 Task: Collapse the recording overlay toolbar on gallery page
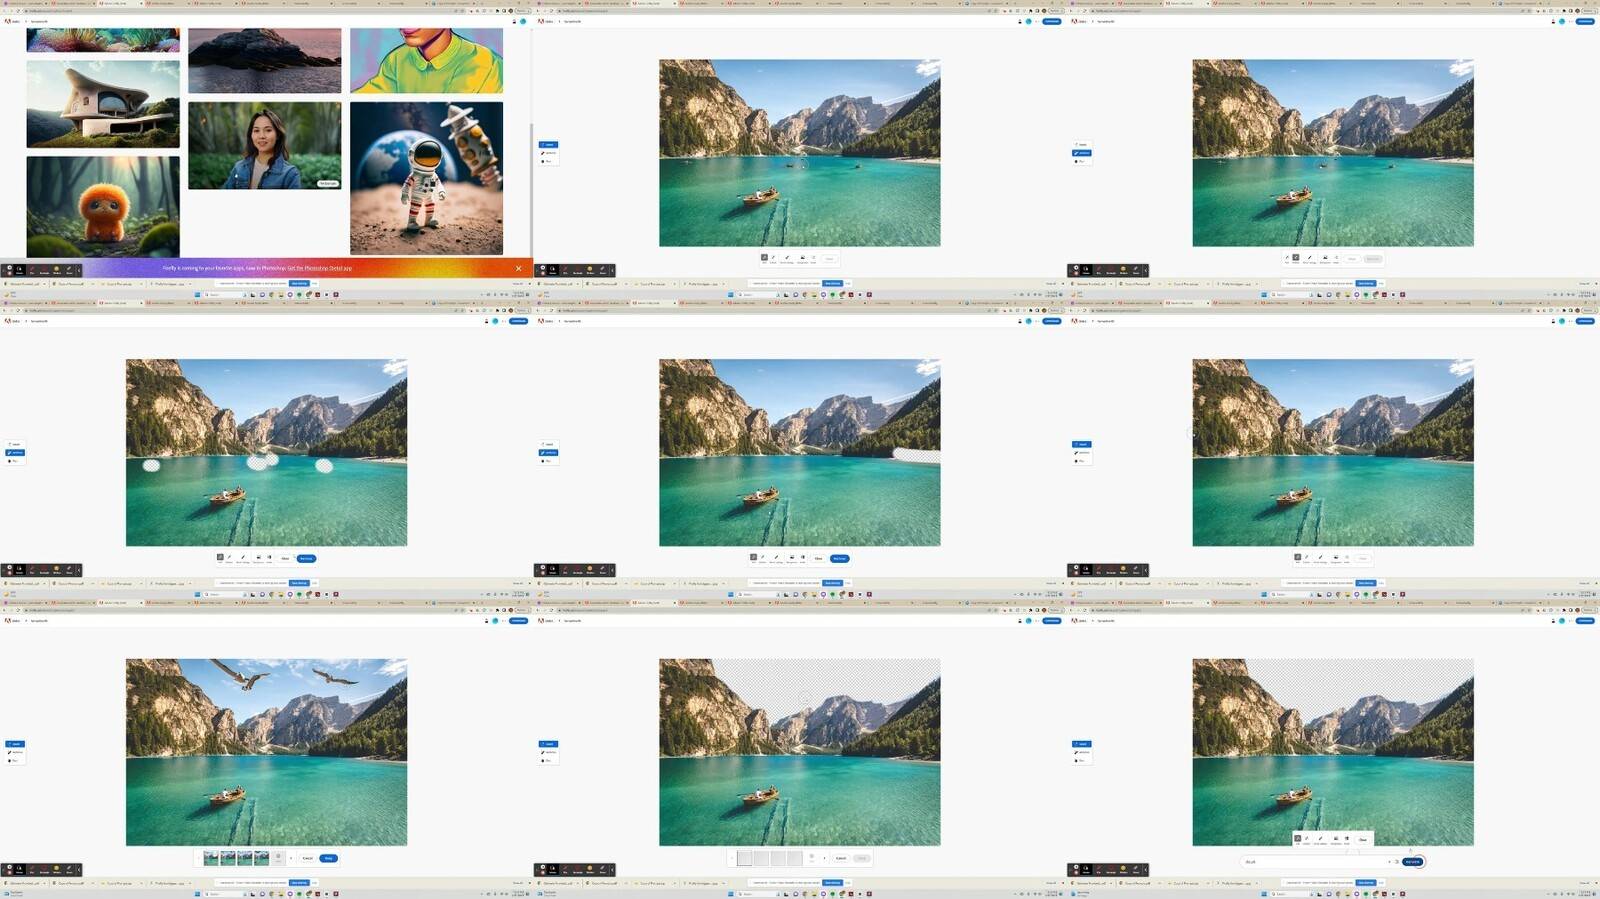[x=79, y=270]
